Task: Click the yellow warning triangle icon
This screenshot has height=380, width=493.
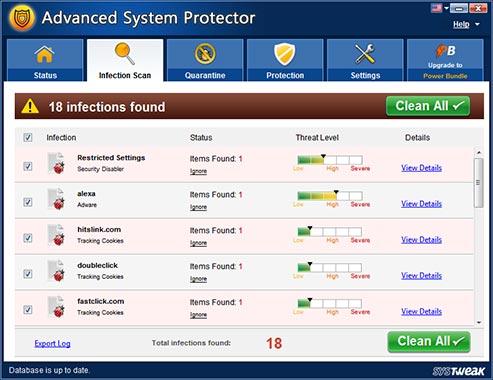Action: (x=30, y=106)
